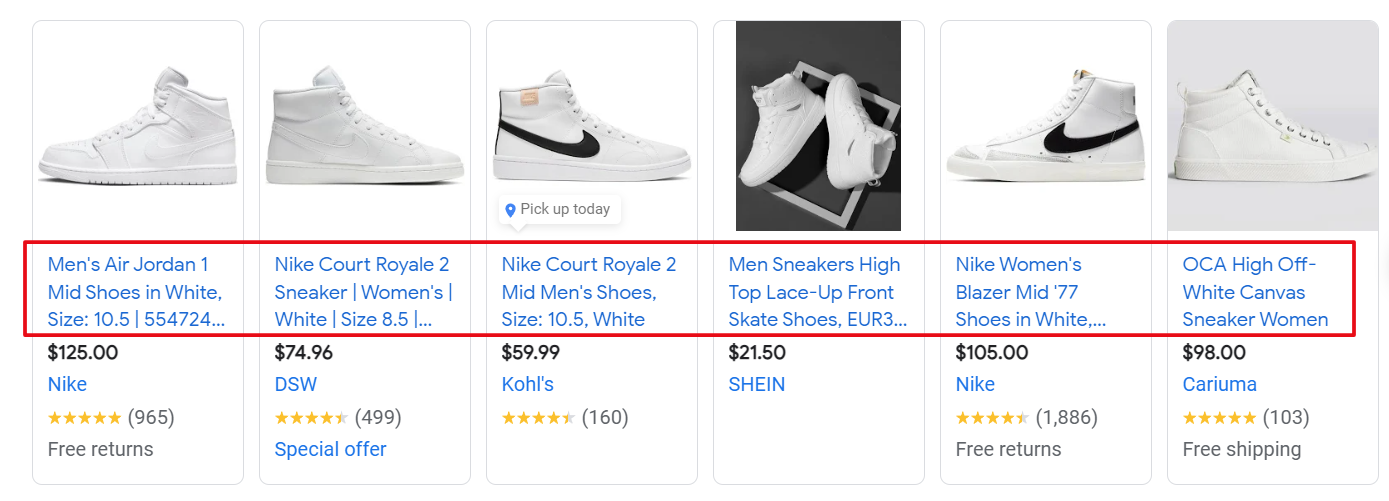Screen dimensions: 1389x501
Task: Click the Nike Blazer Mid '77 image
Action: point(1045,126)
